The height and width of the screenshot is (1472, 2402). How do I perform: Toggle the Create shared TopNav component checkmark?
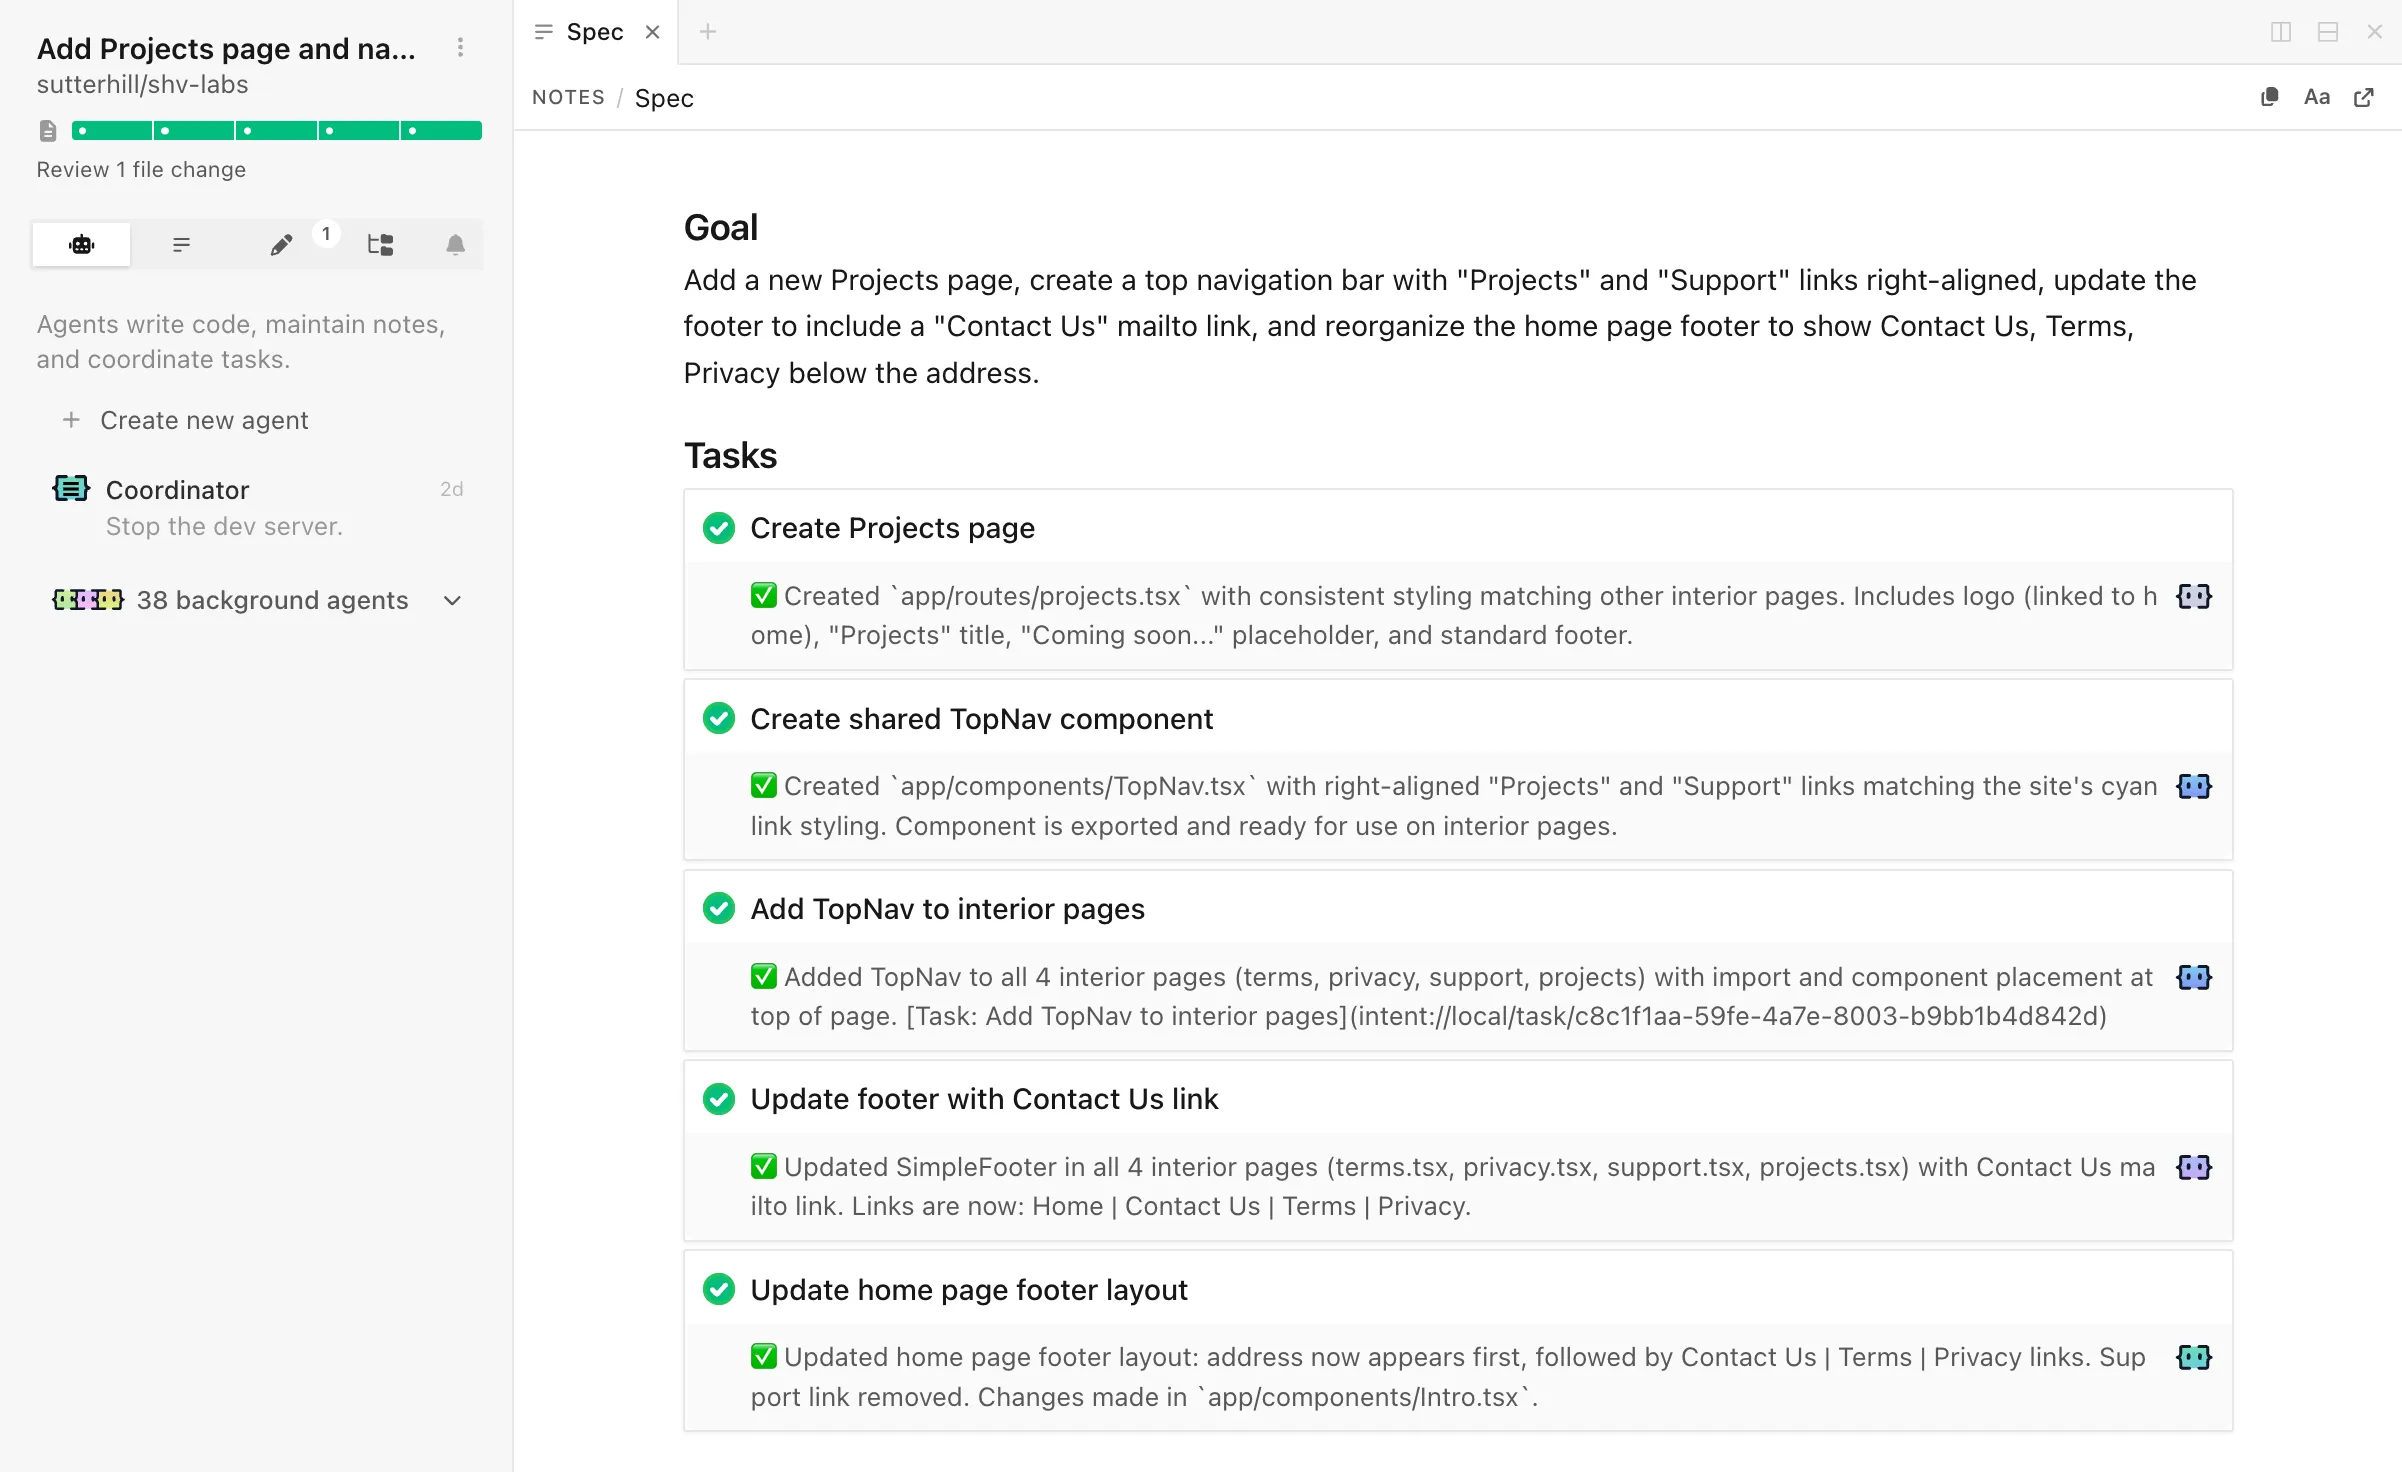(718, 718)
